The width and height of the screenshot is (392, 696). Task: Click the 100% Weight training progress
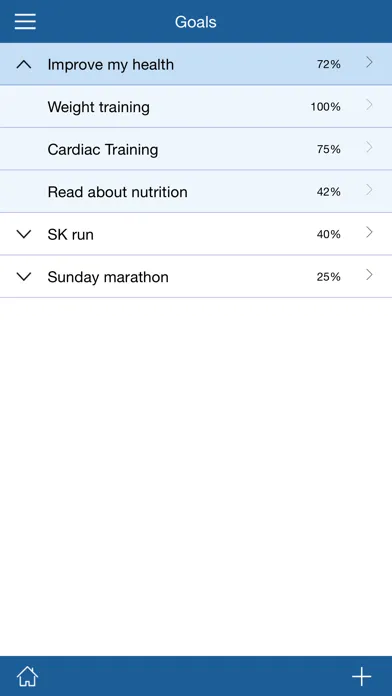click(325, 107)
